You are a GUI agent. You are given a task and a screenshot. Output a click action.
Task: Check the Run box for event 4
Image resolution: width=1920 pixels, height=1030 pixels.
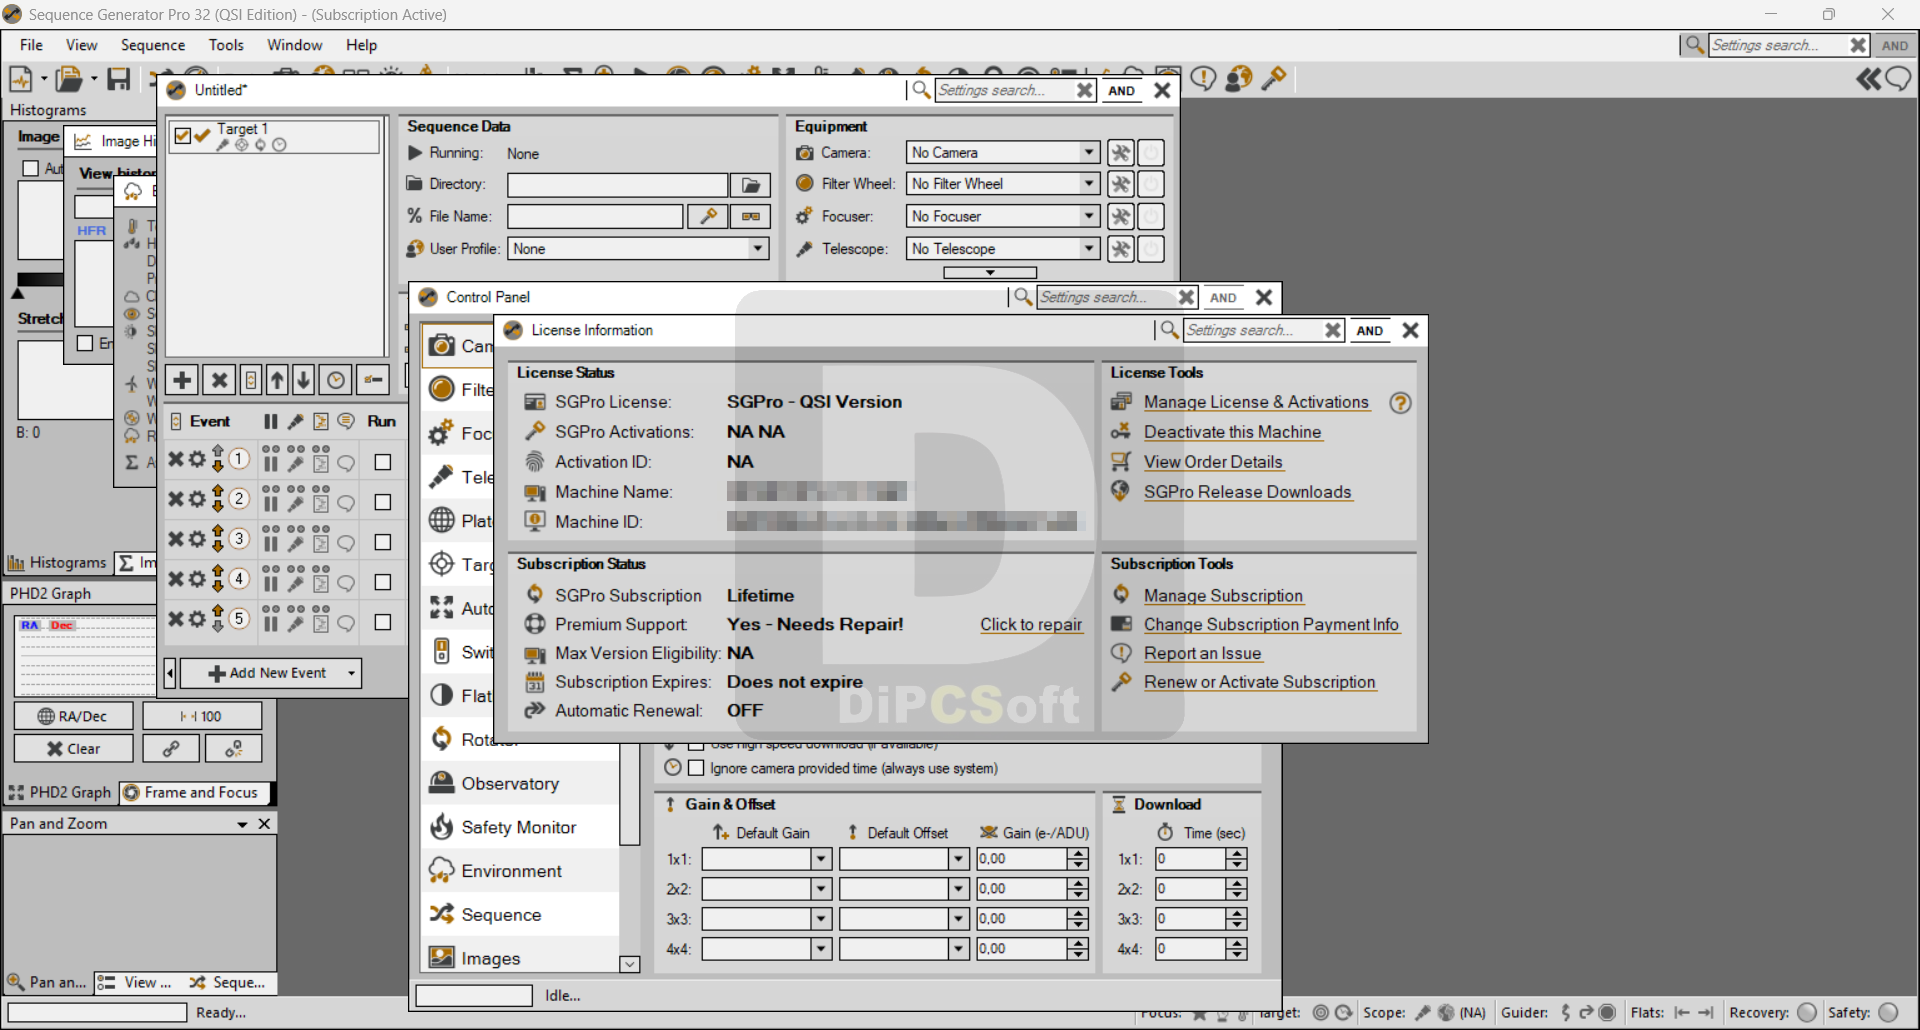point(382,582)
